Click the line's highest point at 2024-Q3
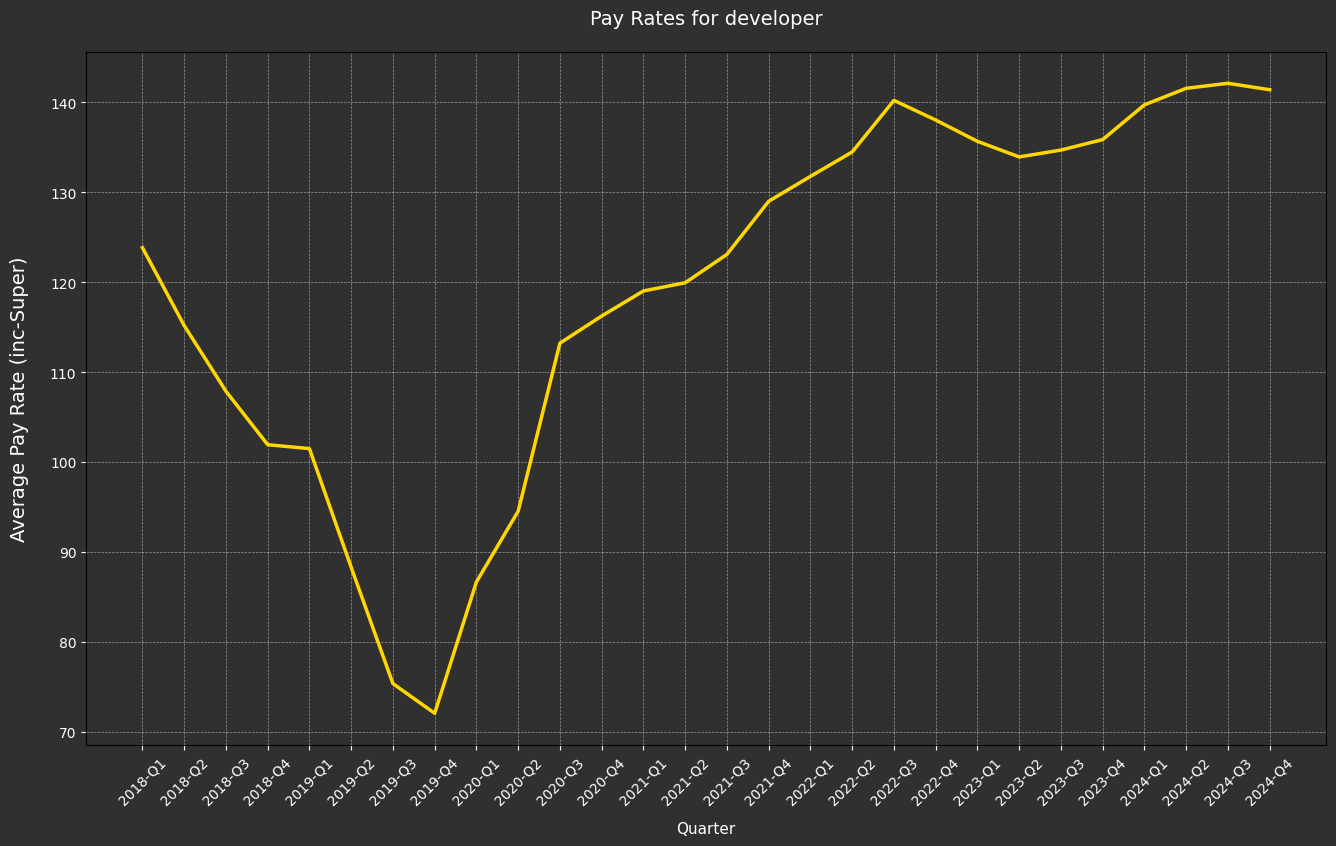1336x846 pixels. pos(1228,83)
